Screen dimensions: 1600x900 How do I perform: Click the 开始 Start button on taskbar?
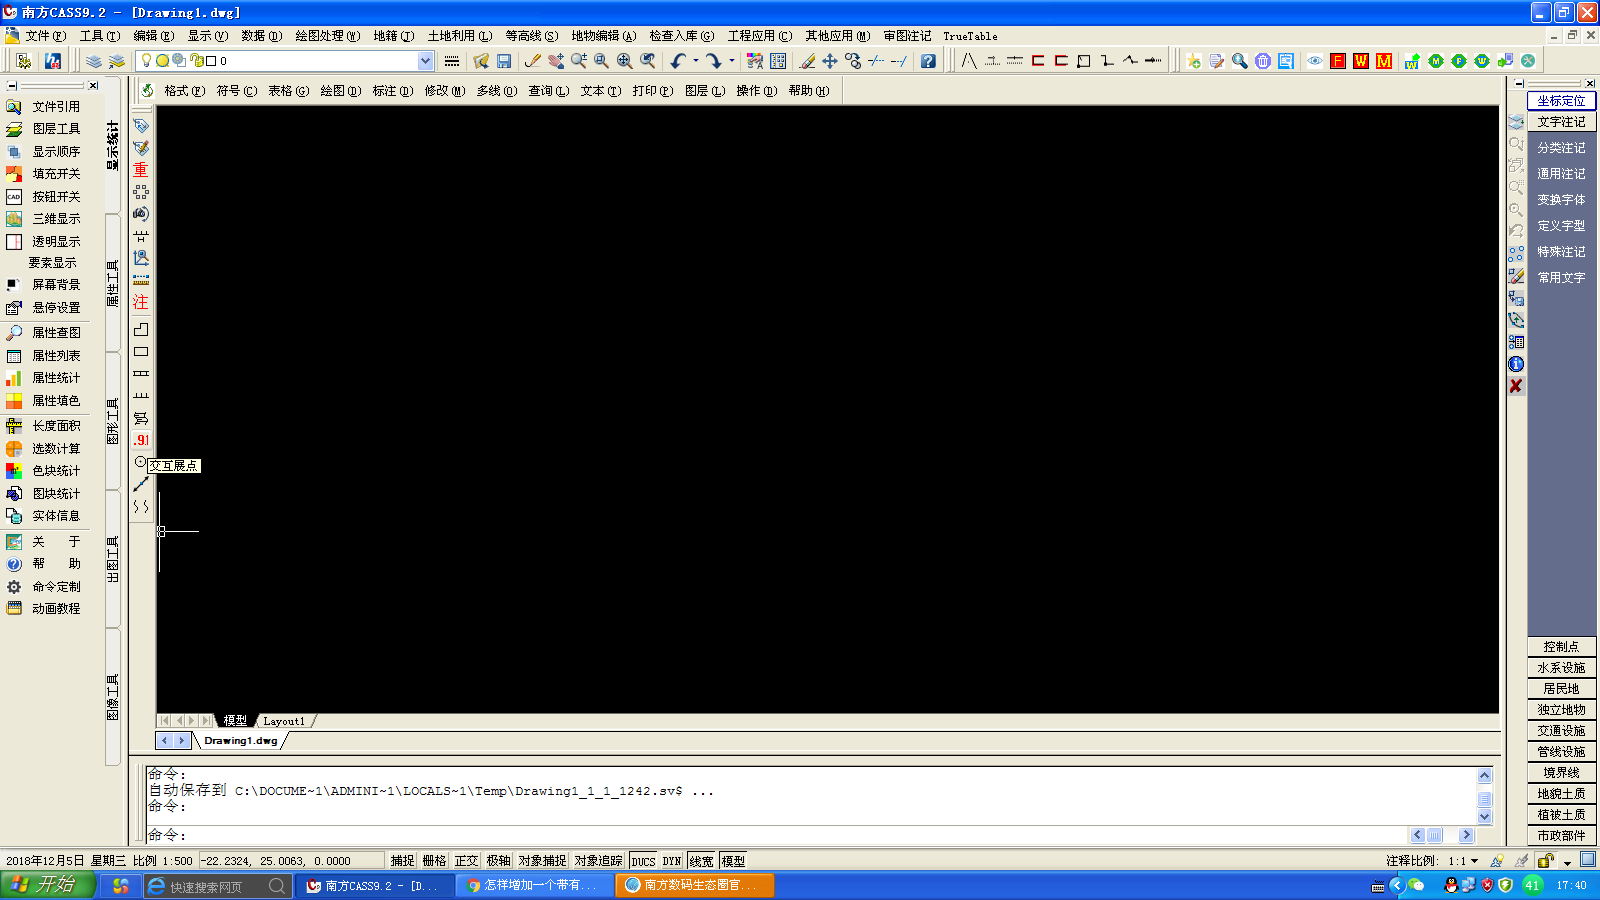[48, 885]
